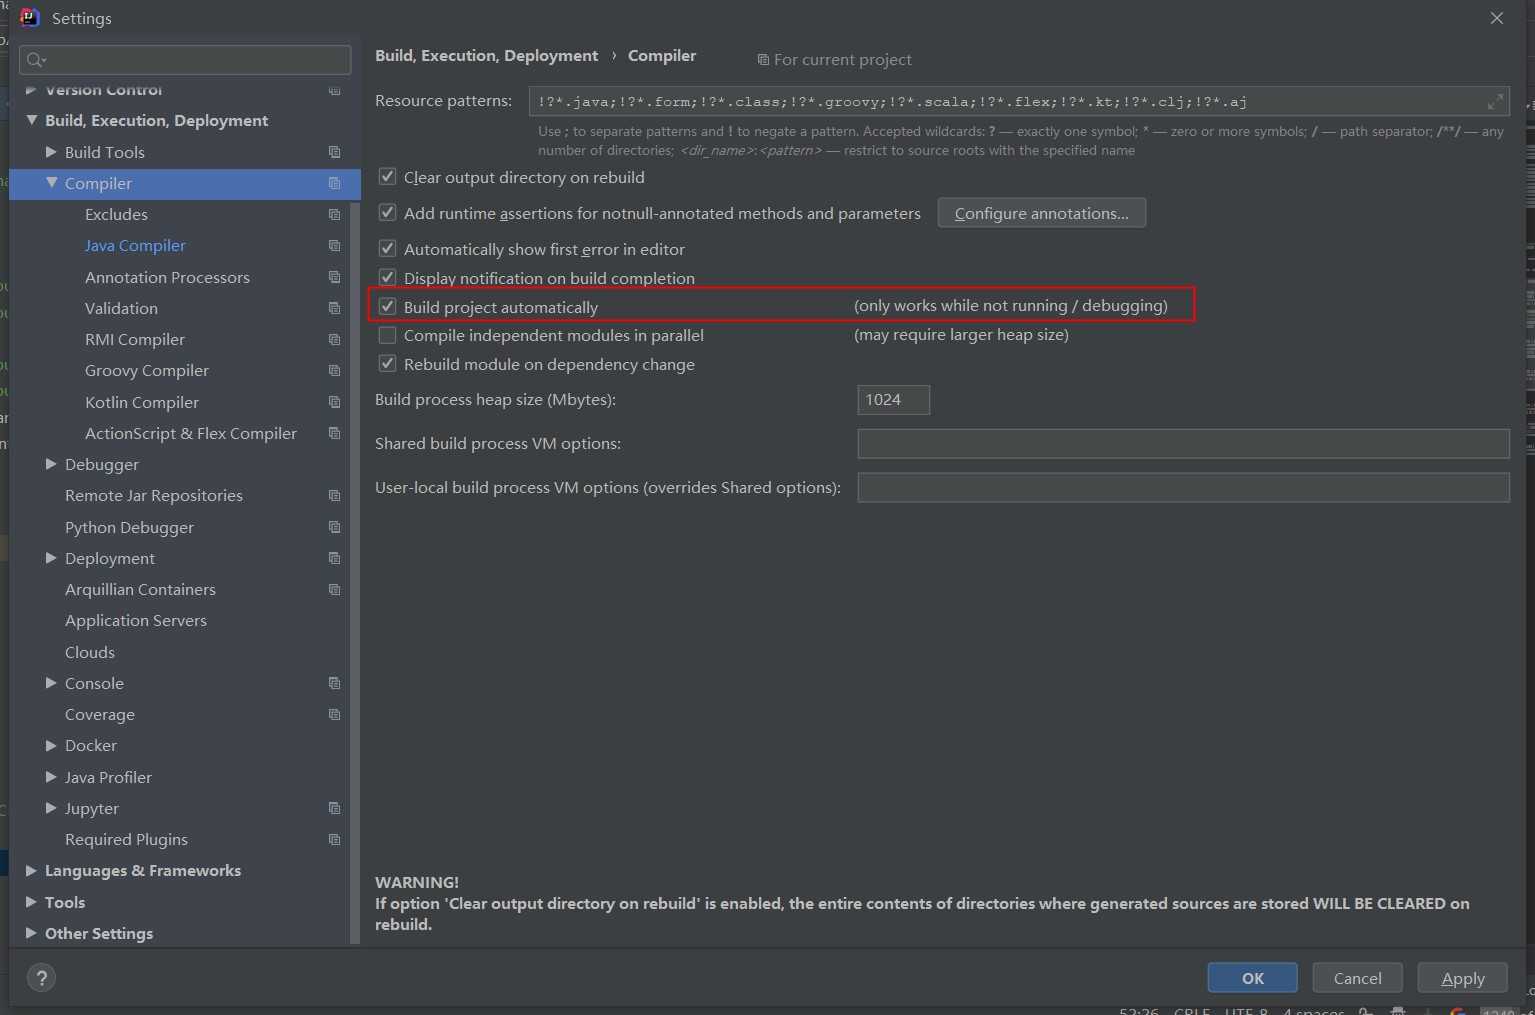Expand the Debugger node
Image resolution: width=1535 pixels, height=1015 pixels.
click(x=51, y=464)
